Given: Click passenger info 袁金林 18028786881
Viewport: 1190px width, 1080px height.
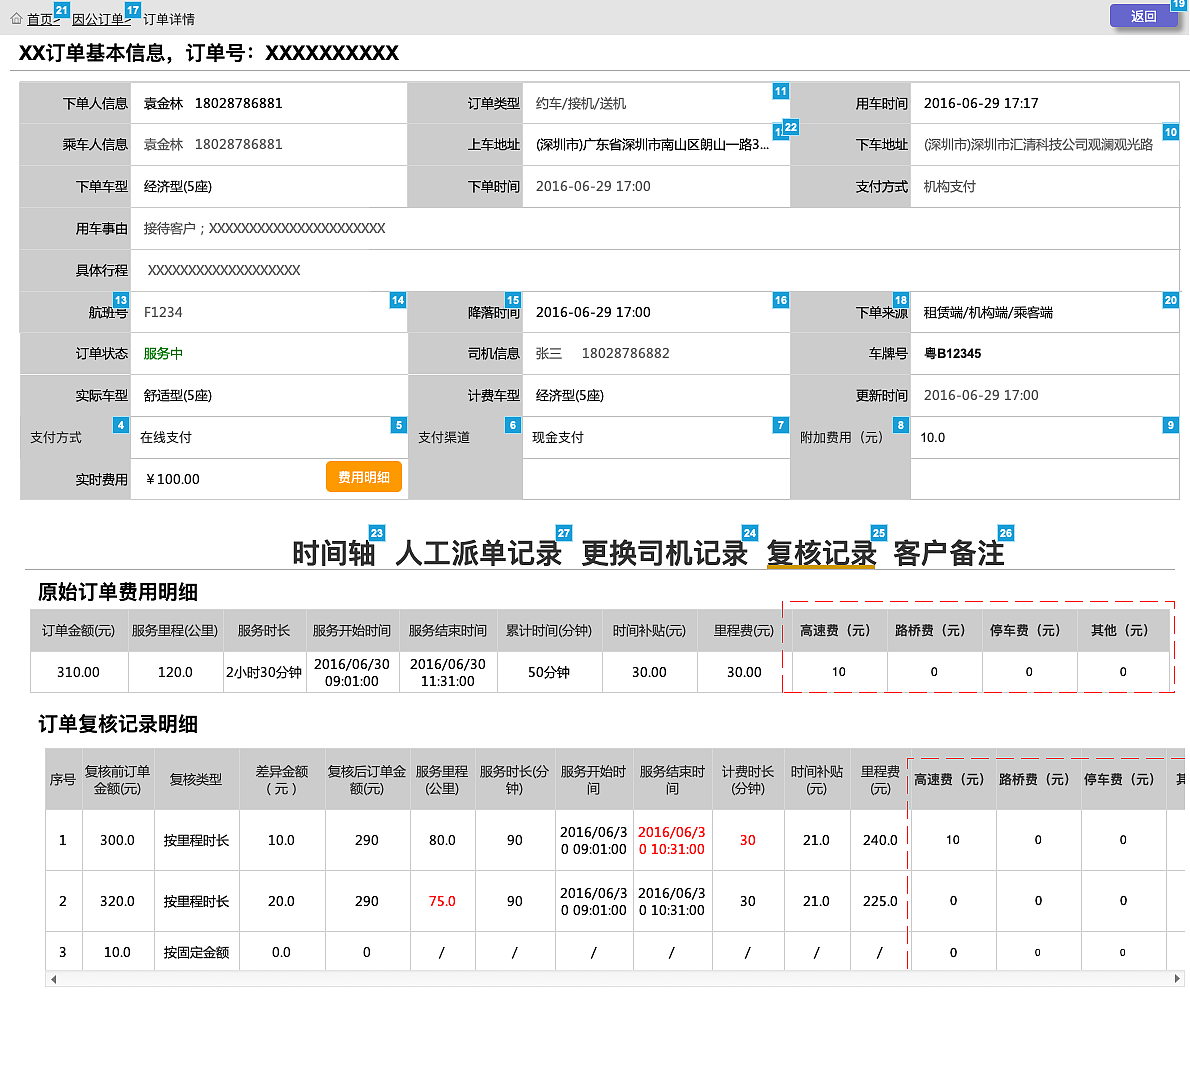Looking at the screenshot, I should point(213,144).
